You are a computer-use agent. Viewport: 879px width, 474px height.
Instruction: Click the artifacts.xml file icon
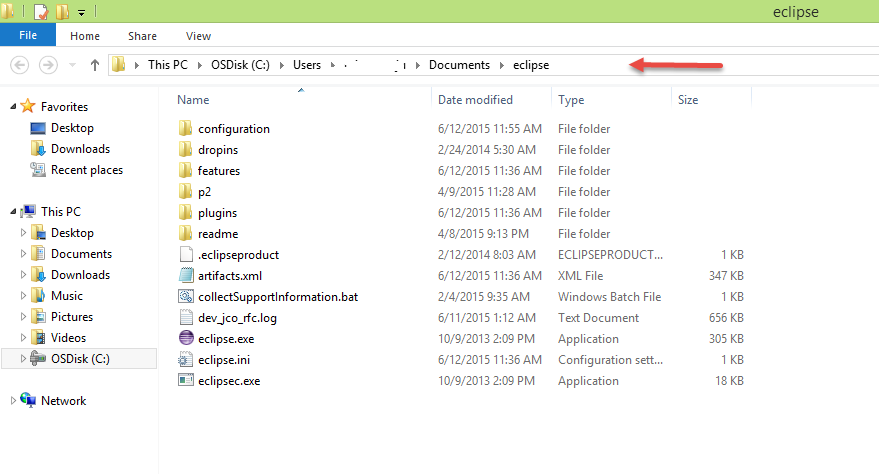point(185,275)
